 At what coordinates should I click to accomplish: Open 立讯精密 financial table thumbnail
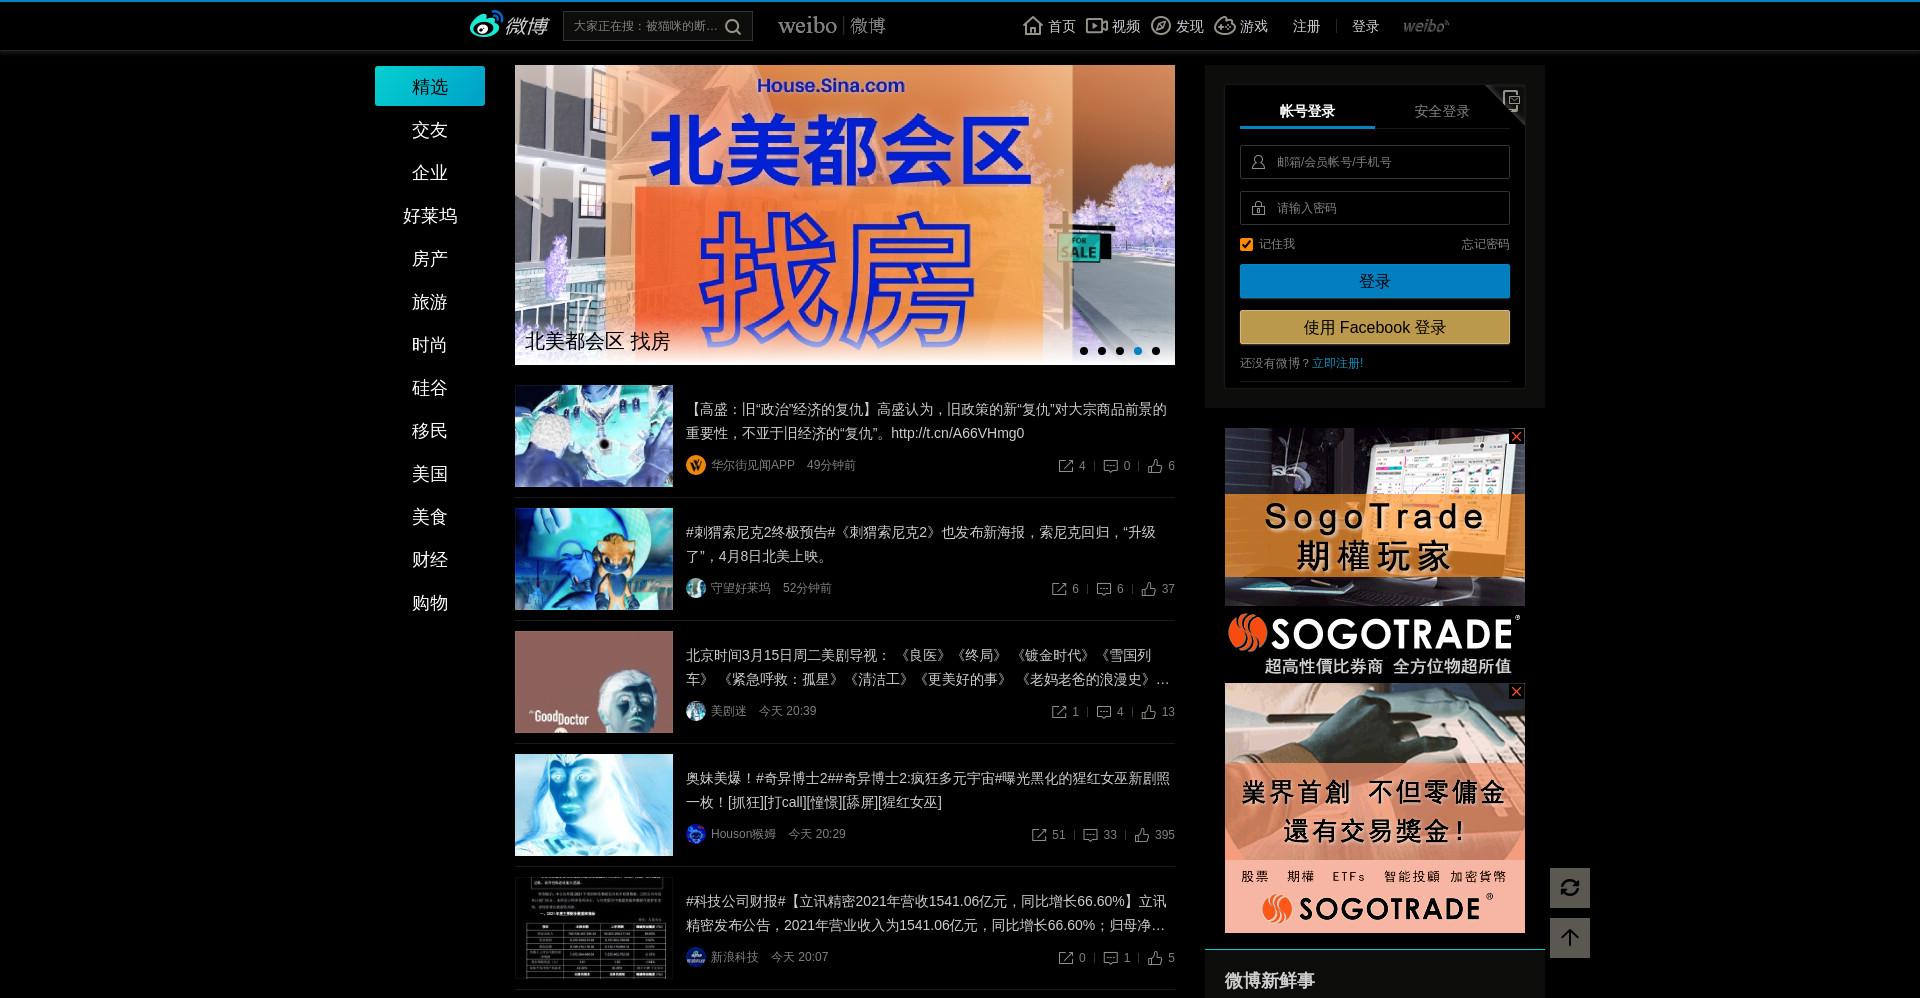click(594, 928)
